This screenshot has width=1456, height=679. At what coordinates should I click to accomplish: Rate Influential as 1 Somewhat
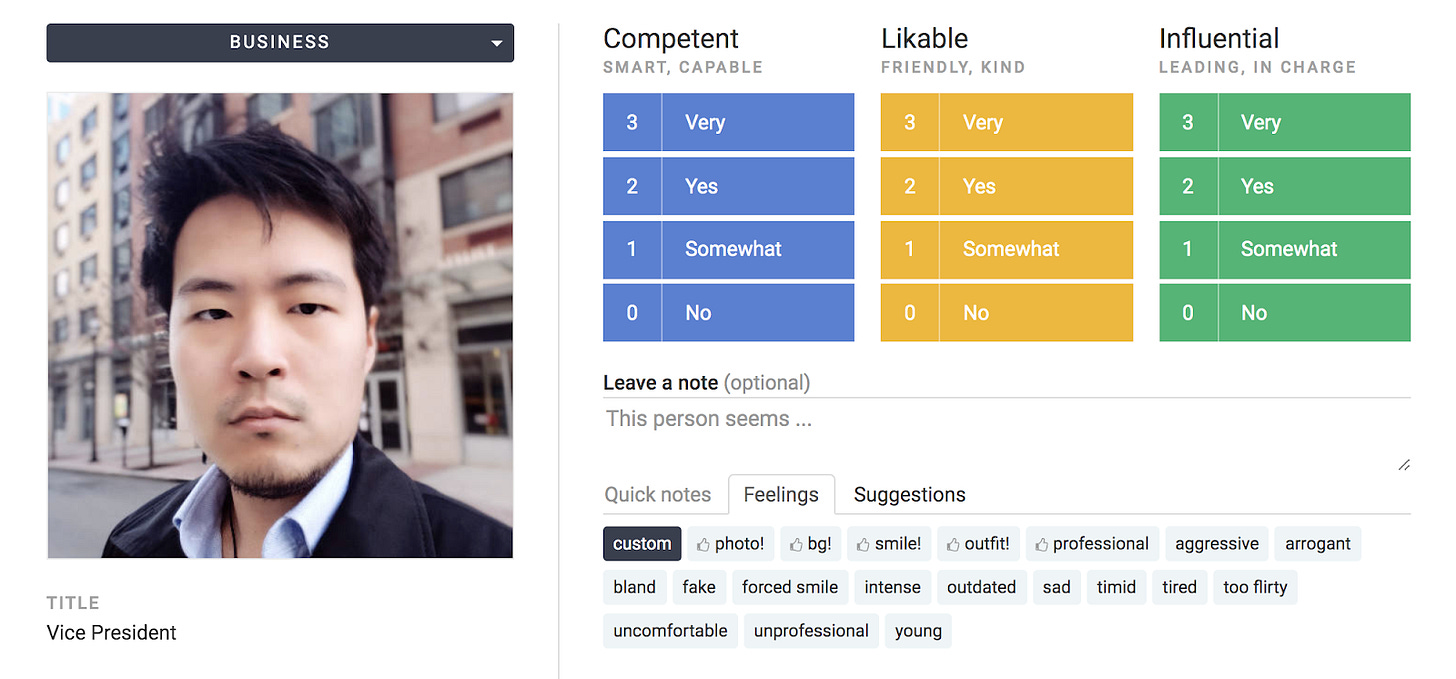coord(1284,249)
